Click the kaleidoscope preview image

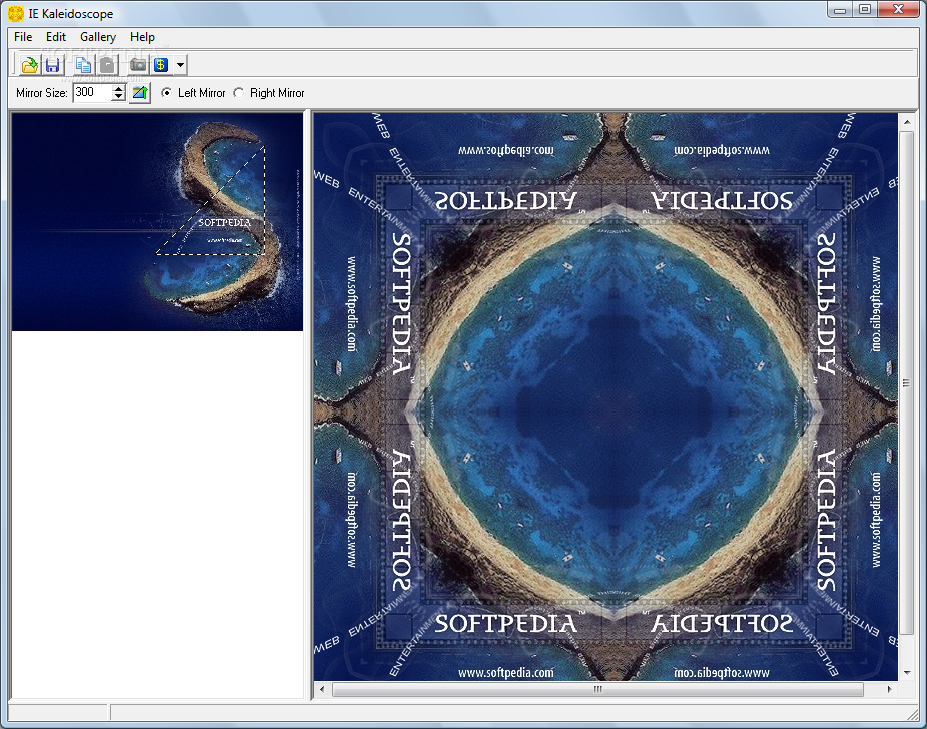(x=605, y=397)
